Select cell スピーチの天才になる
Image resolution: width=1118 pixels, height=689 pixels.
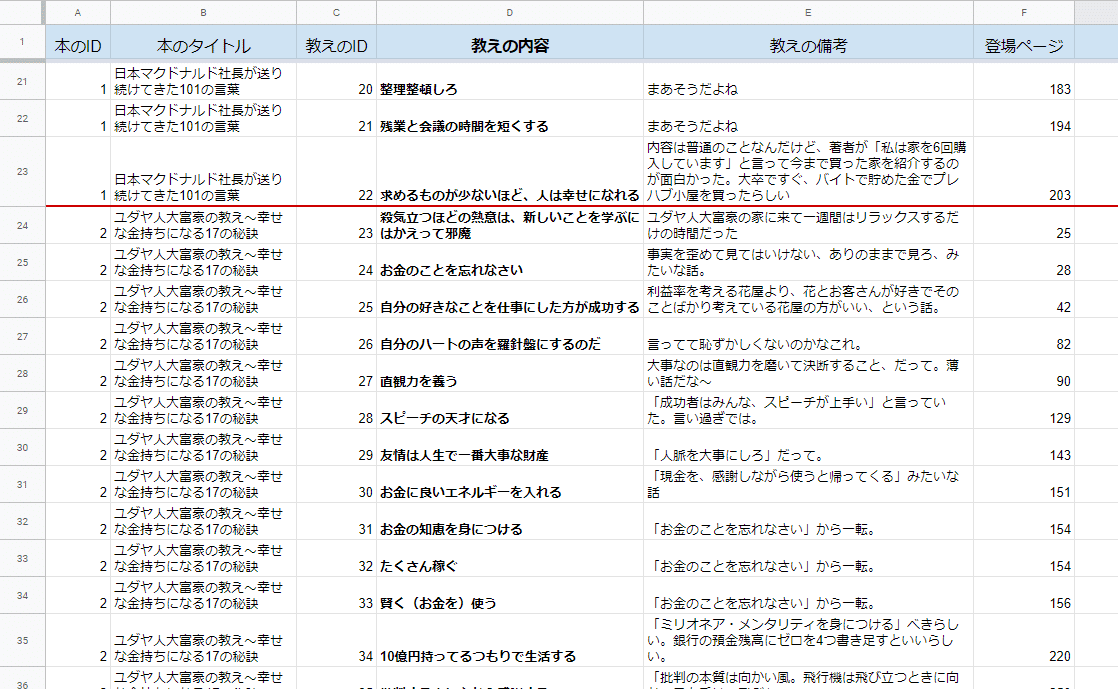[510, 411]
